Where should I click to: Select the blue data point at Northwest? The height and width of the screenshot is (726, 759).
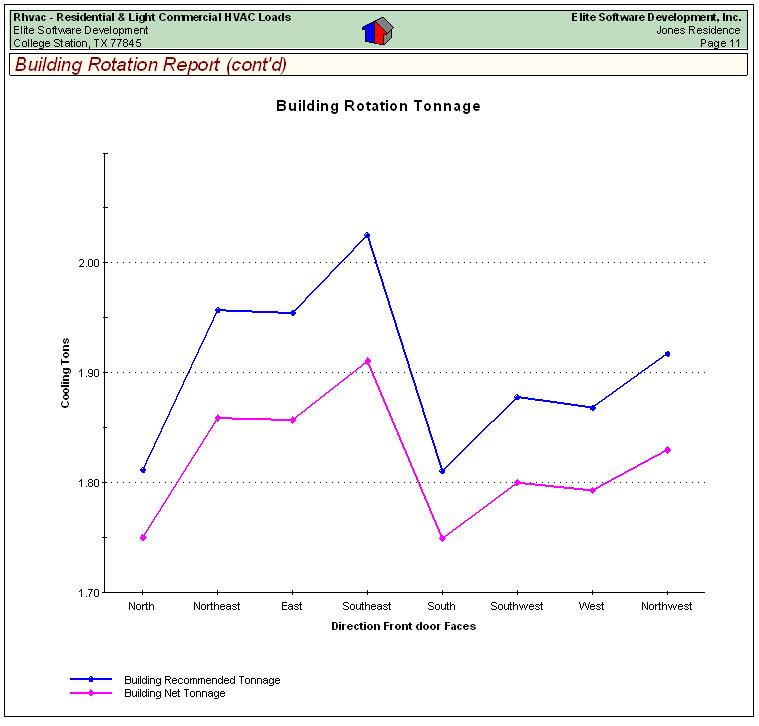pos(667,354)
